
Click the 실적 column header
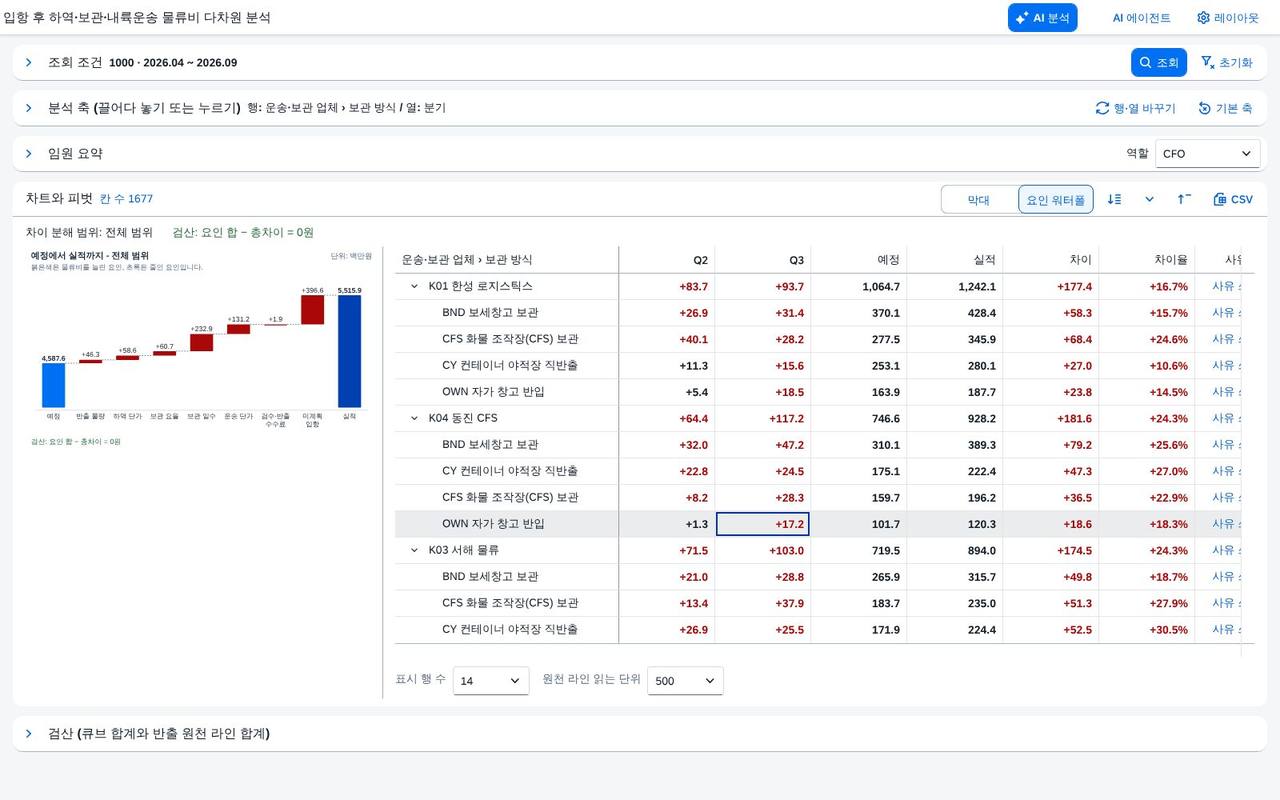955,260
